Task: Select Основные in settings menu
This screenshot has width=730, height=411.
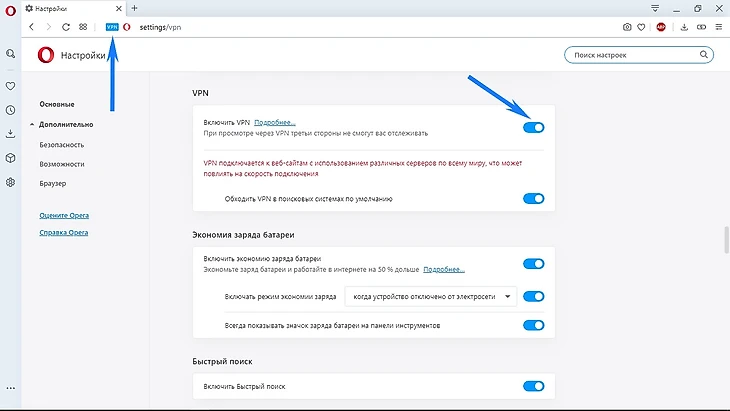Action: [x=57, y=104]
